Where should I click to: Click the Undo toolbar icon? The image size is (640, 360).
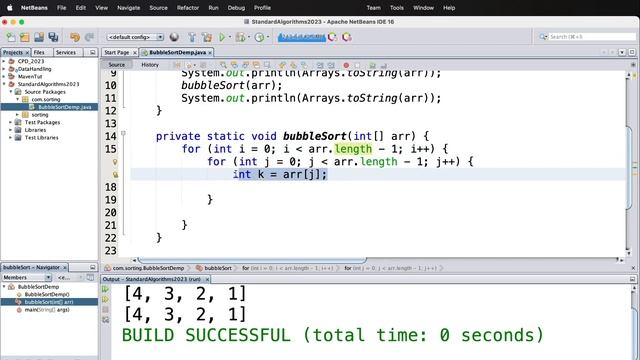[x=75, y=37]
